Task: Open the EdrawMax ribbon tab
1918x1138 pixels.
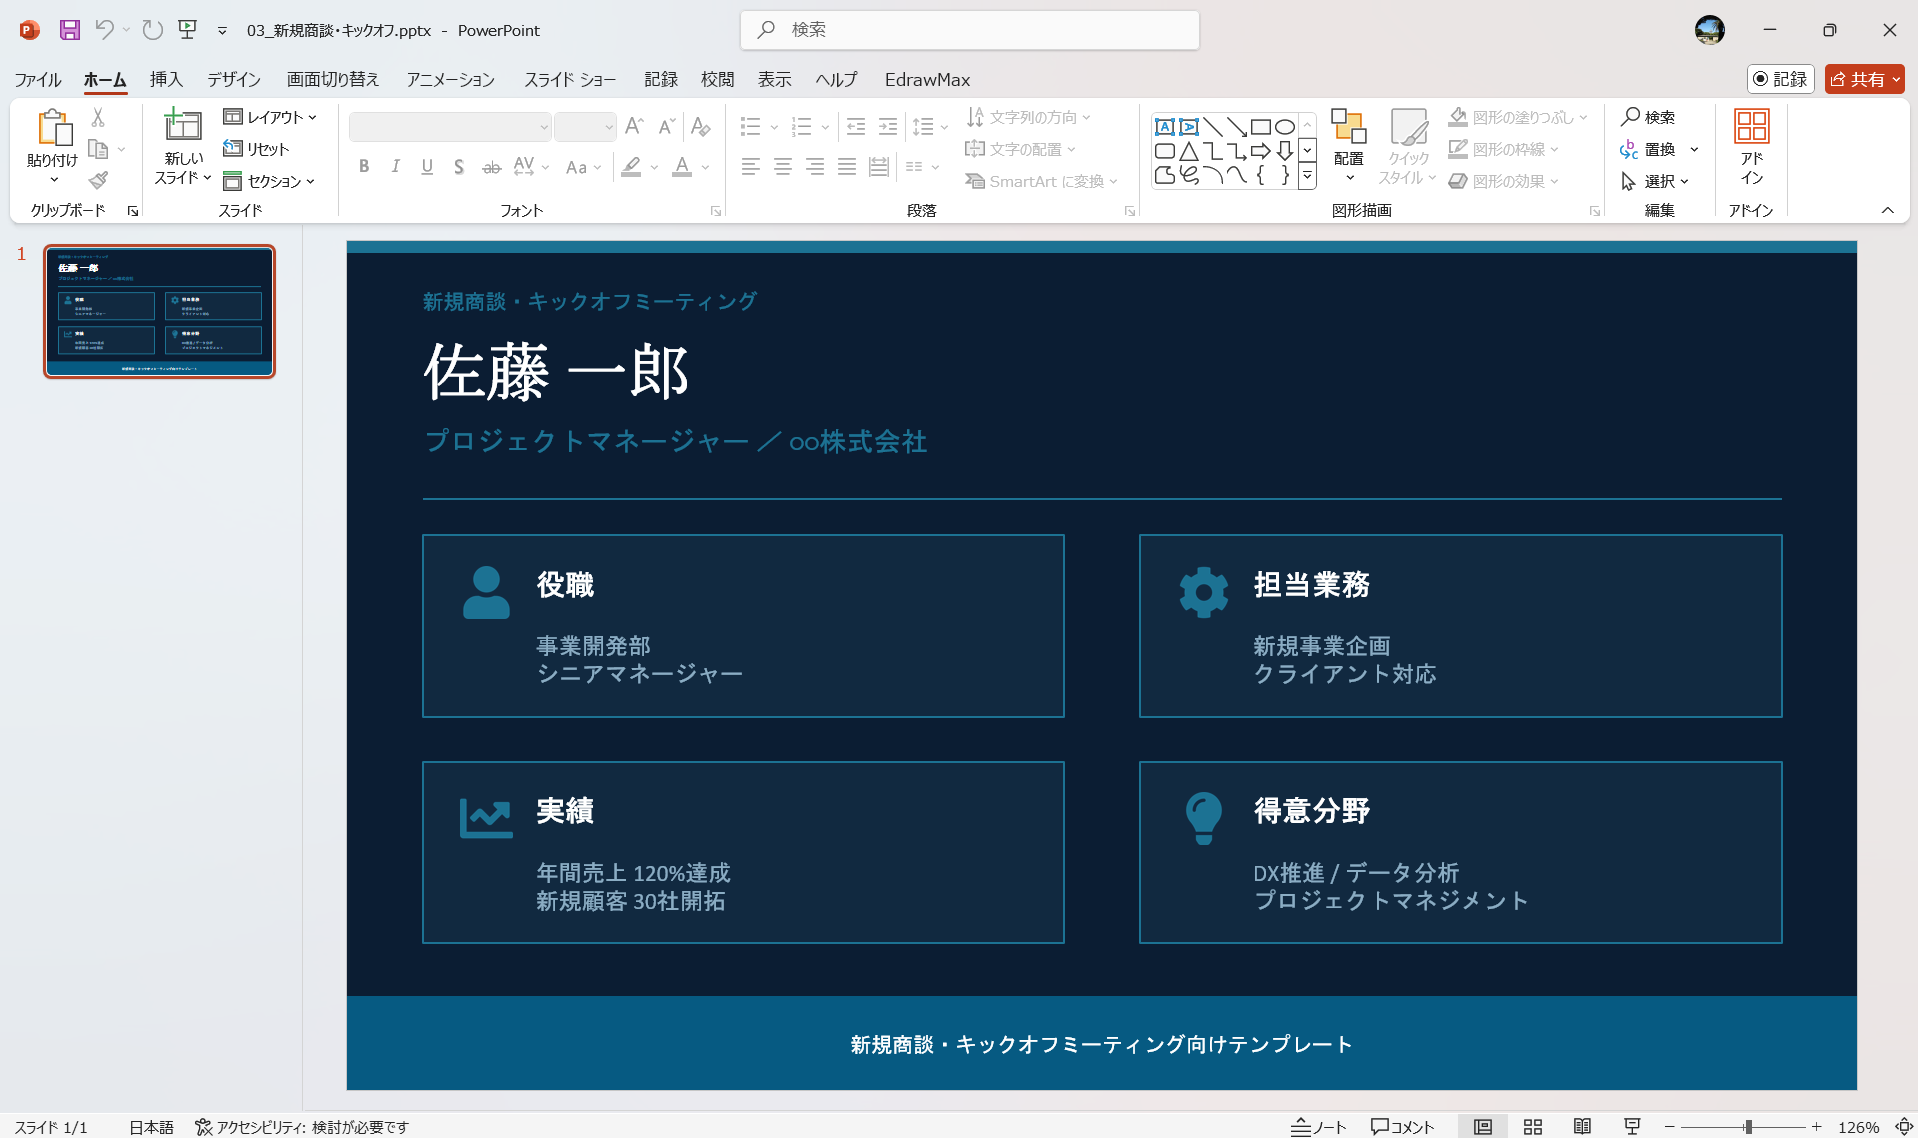Action: [926, 79]
